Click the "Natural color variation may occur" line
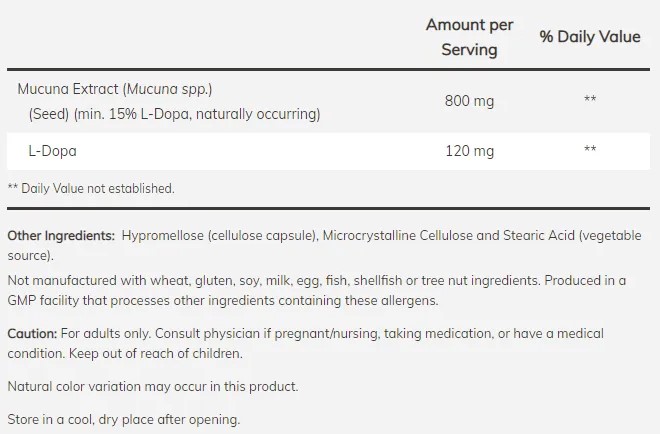Viewport: 660px width, 434px height. [152, 386]
